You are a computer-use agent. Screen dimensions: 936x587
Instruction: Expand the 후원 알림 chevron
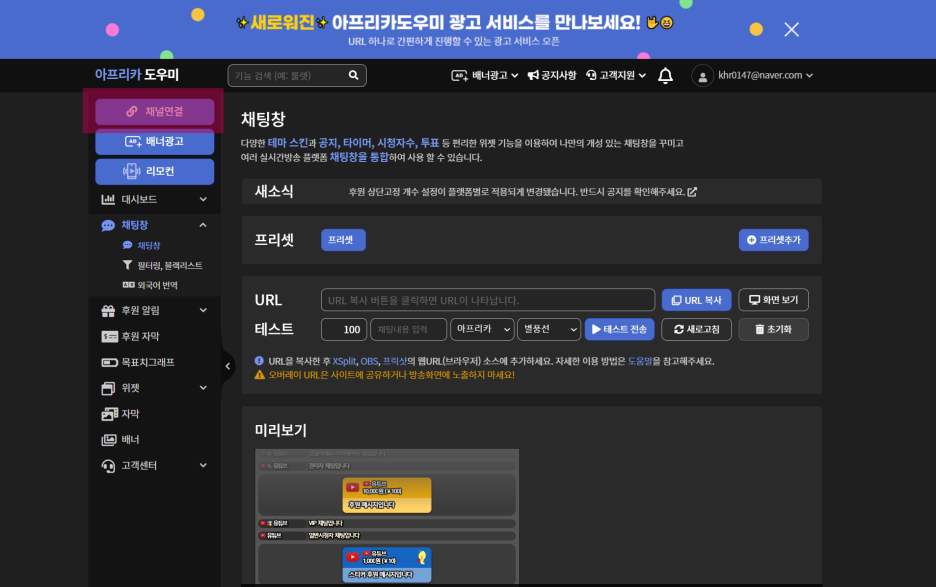[203, 310]
